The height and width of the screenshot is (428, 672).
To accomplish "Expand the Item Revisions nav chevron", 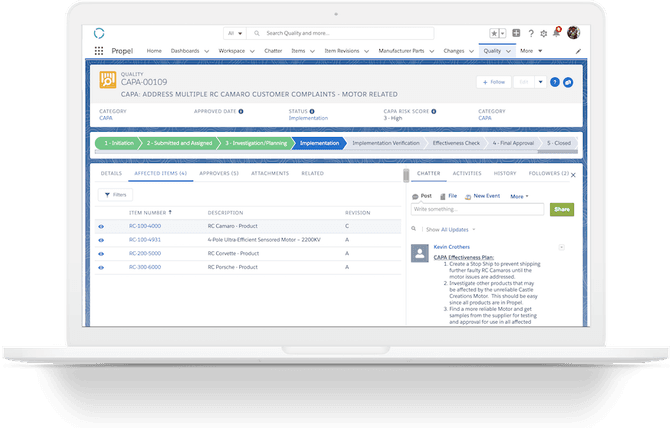I will coord(366,51).
